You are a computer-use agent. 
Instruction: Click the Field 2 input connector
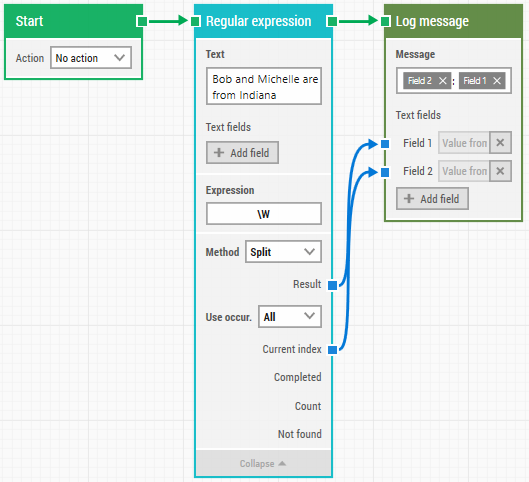pyautogui.click(x=385, y=173)
